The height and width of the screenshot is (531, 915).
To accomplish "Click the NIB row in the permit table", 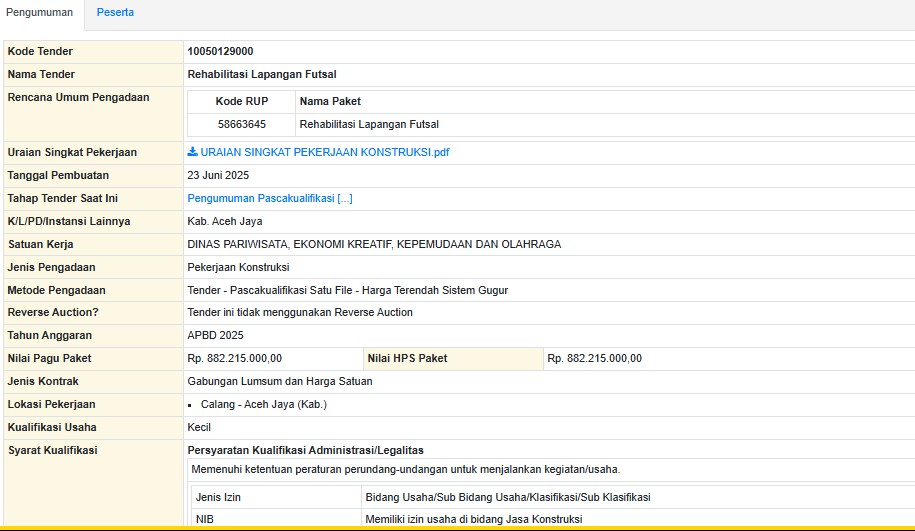I will [205, 519].
